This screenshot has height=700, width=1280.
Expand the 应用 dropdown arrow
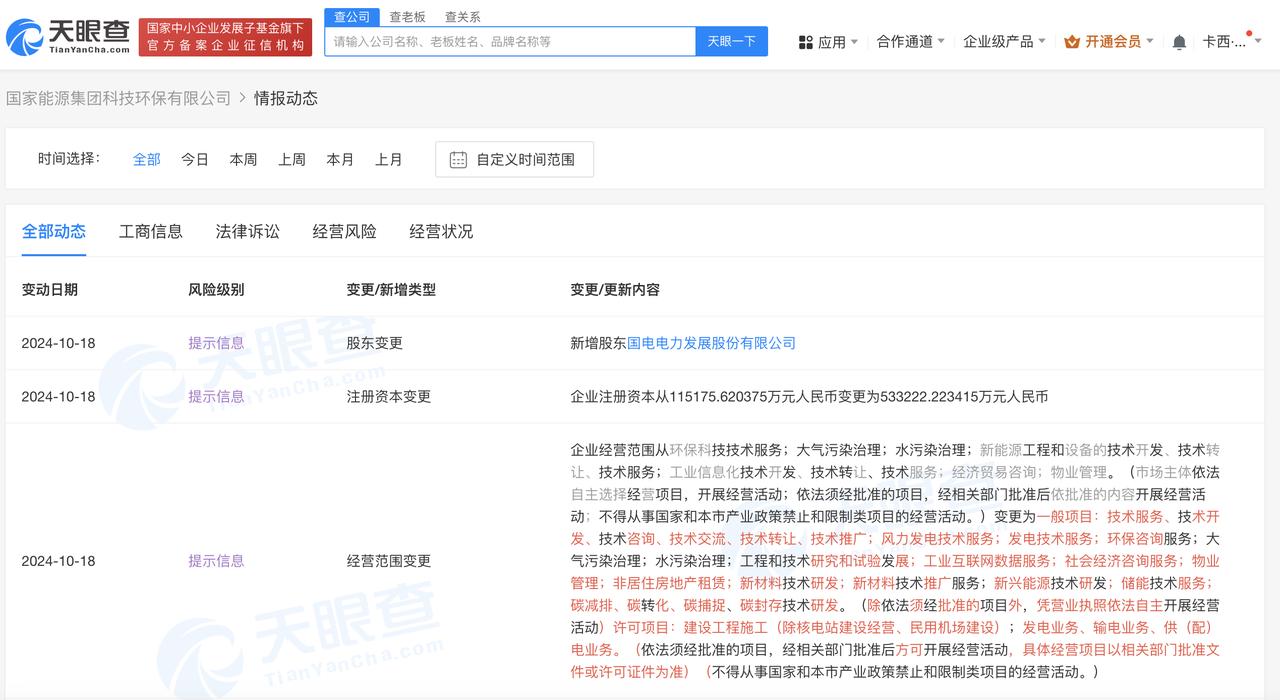(x=854, y=42)
